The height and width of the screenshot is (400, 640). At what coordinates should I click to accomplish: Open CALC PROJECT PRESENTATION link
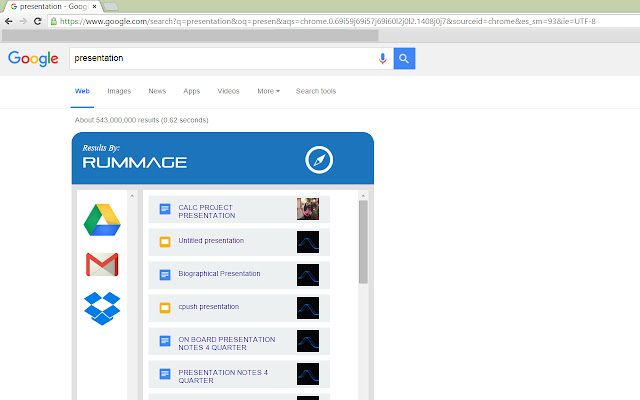click(x=207, y=211)
